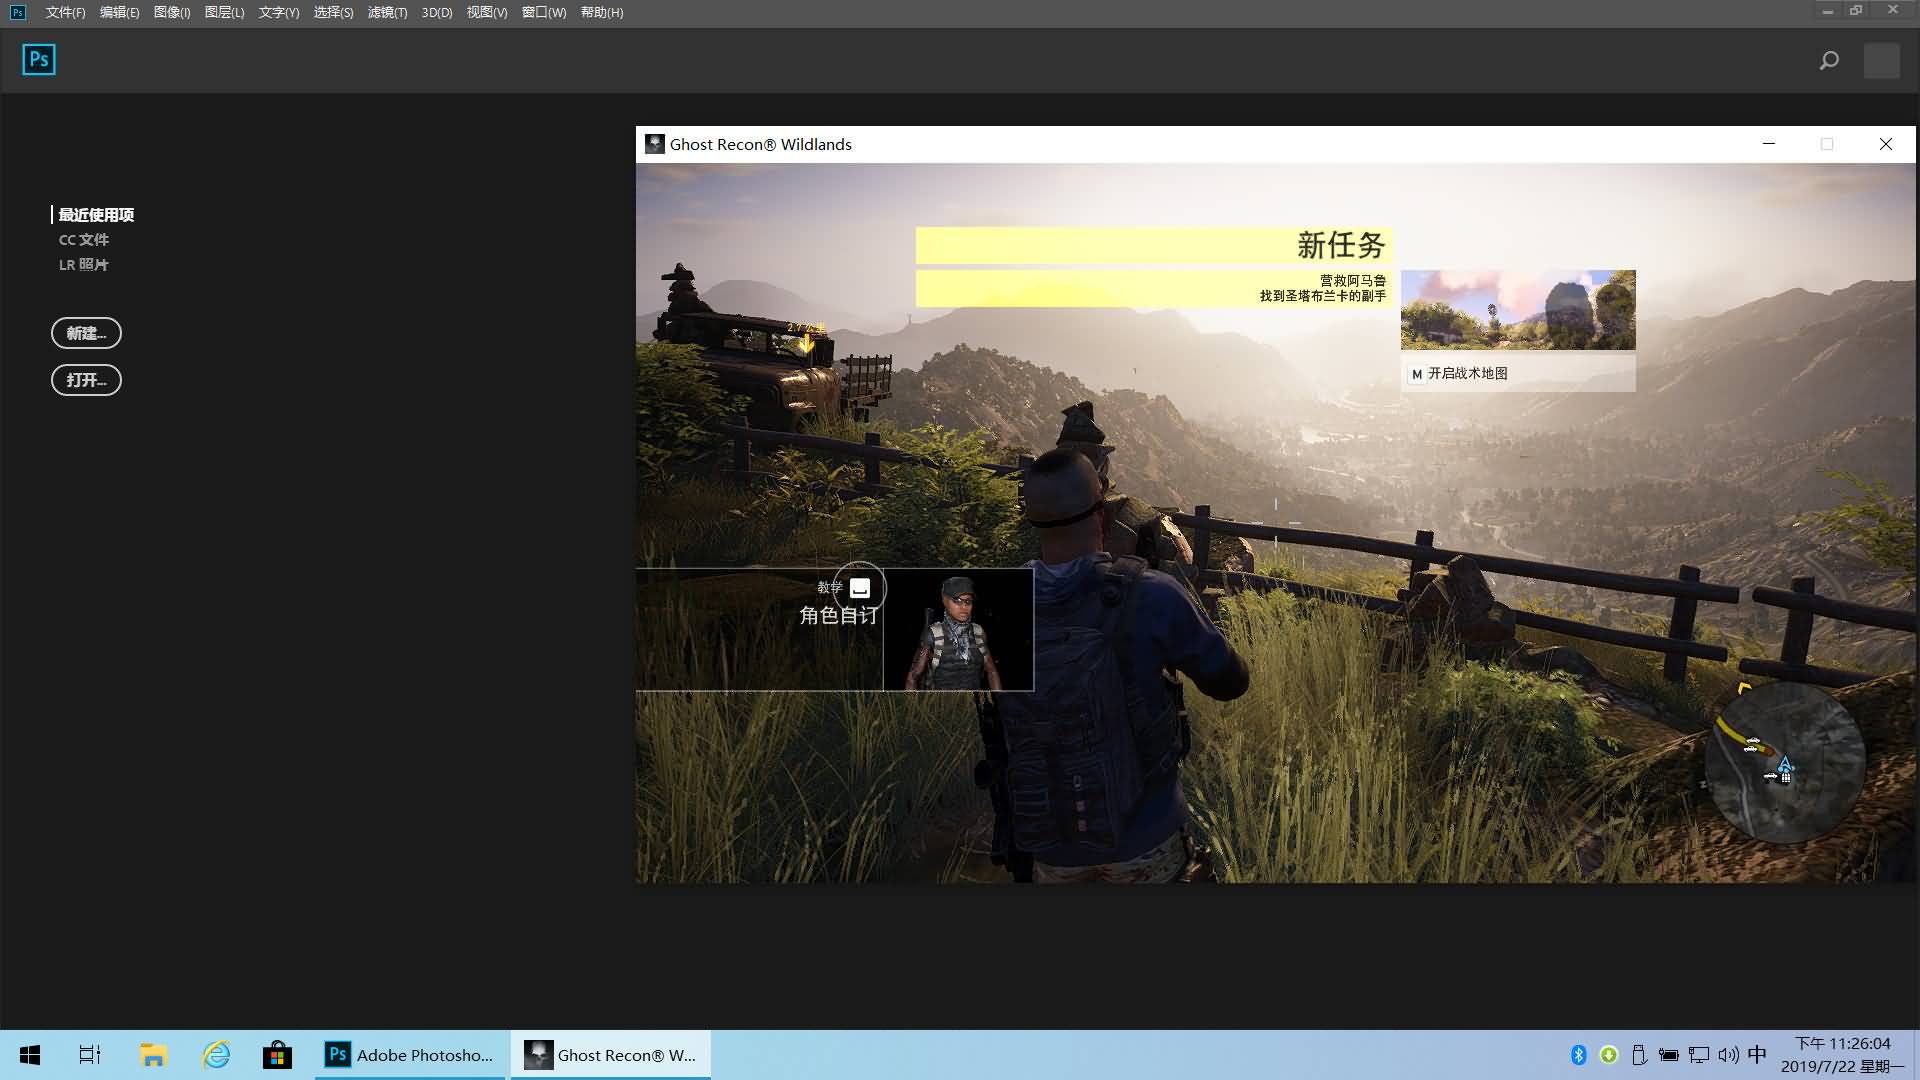The height and width of the screenshot is (1080, 1920).
Task: Minimize the Ghost Recon Wildlands window
Action: [x=1769, y=144]
